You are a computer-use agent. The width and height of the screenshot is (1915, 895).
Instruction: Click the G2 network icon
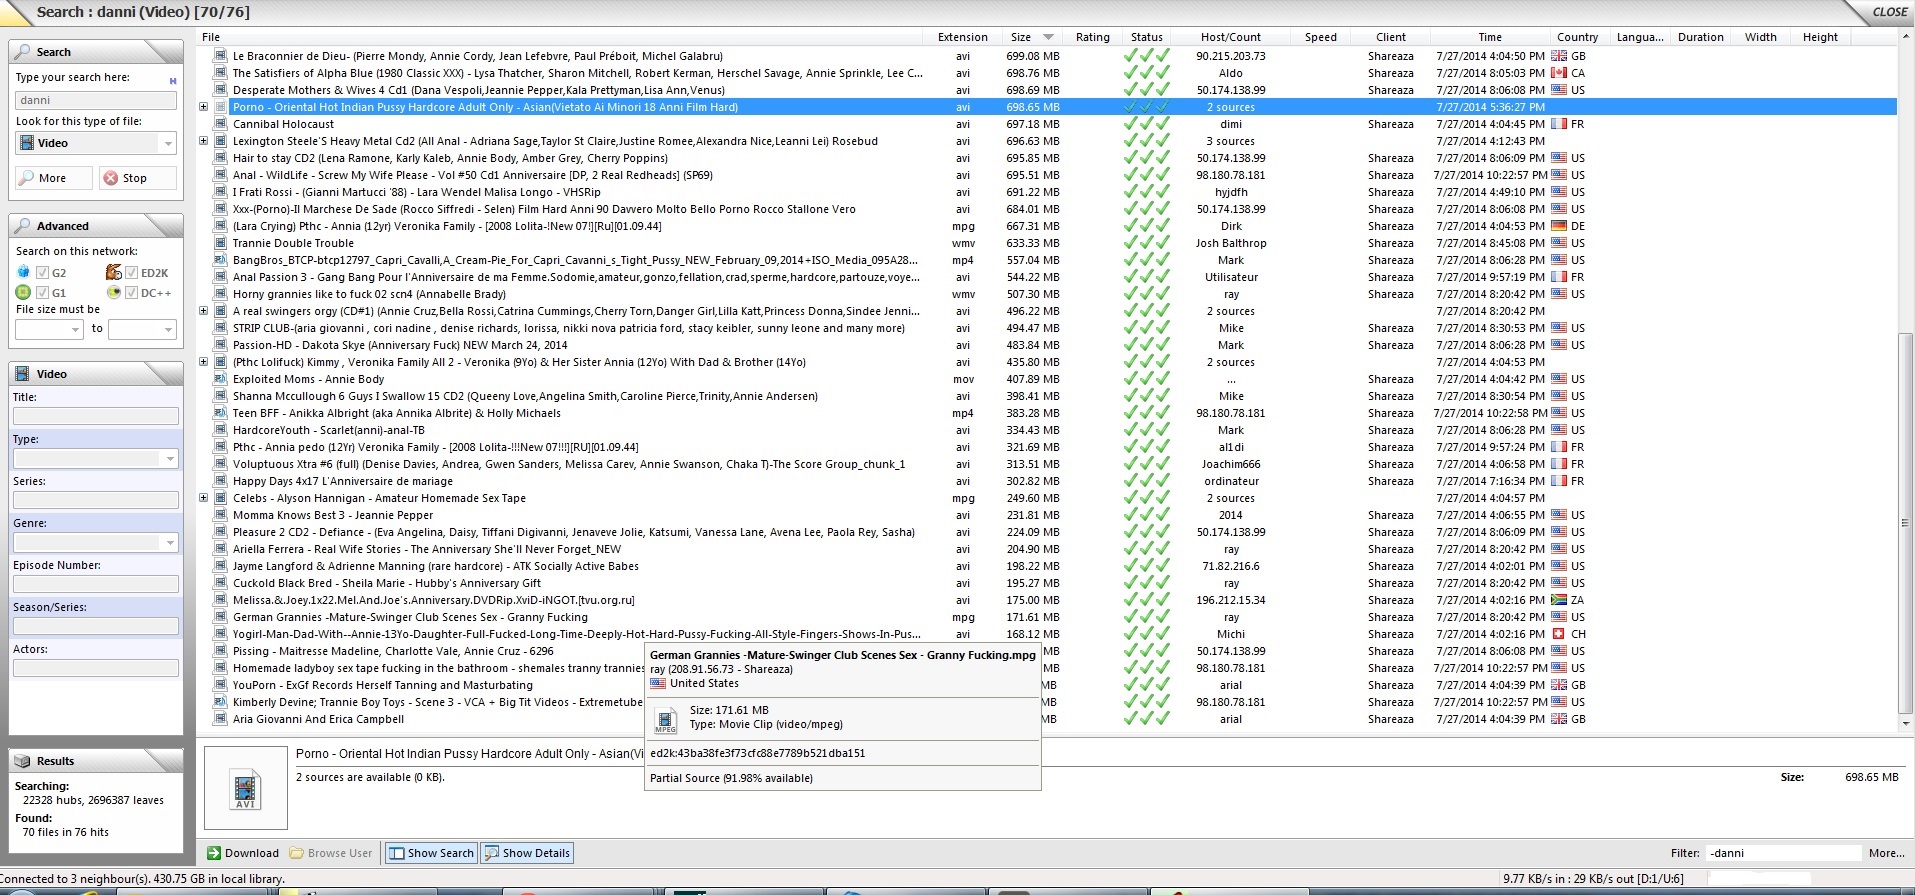click(23, 272)
